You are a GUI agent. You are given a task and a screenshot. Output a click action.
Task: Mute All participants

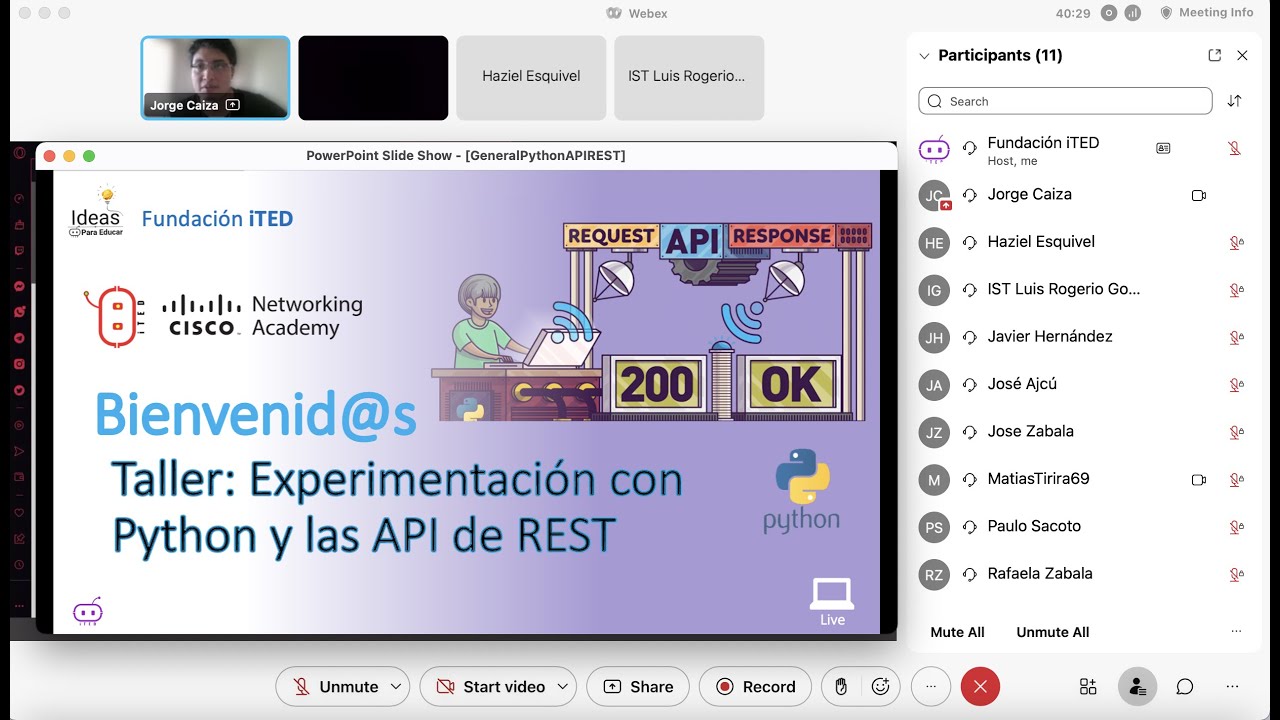(957, 632)
